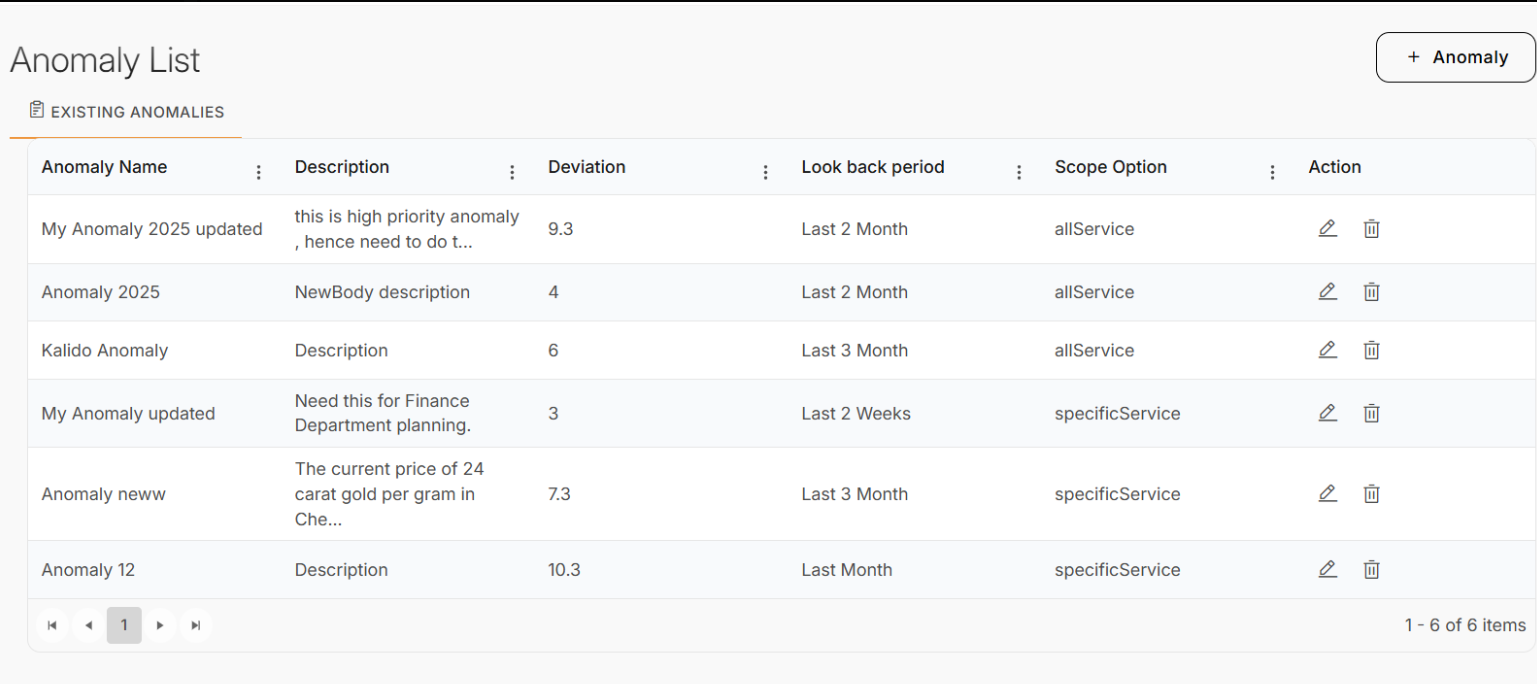The width and height of the screenshot is (1537, 684).
Task: Go to next page of table
Action: (x=160, y=626)
